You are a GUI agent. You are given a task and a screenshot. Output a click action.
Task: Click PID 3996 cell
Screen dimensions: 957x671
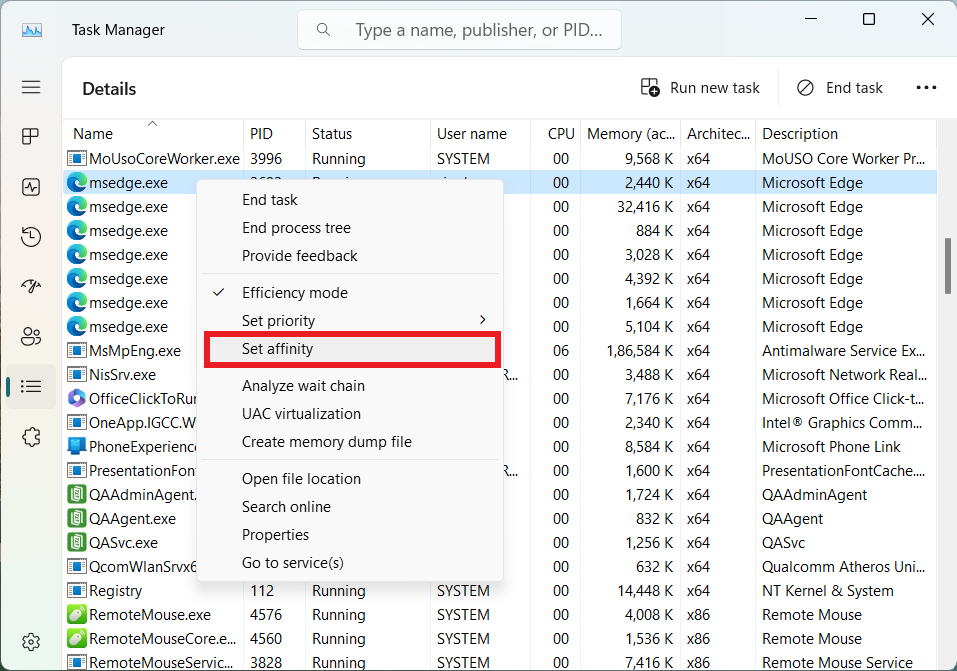[x=265, y=159]
